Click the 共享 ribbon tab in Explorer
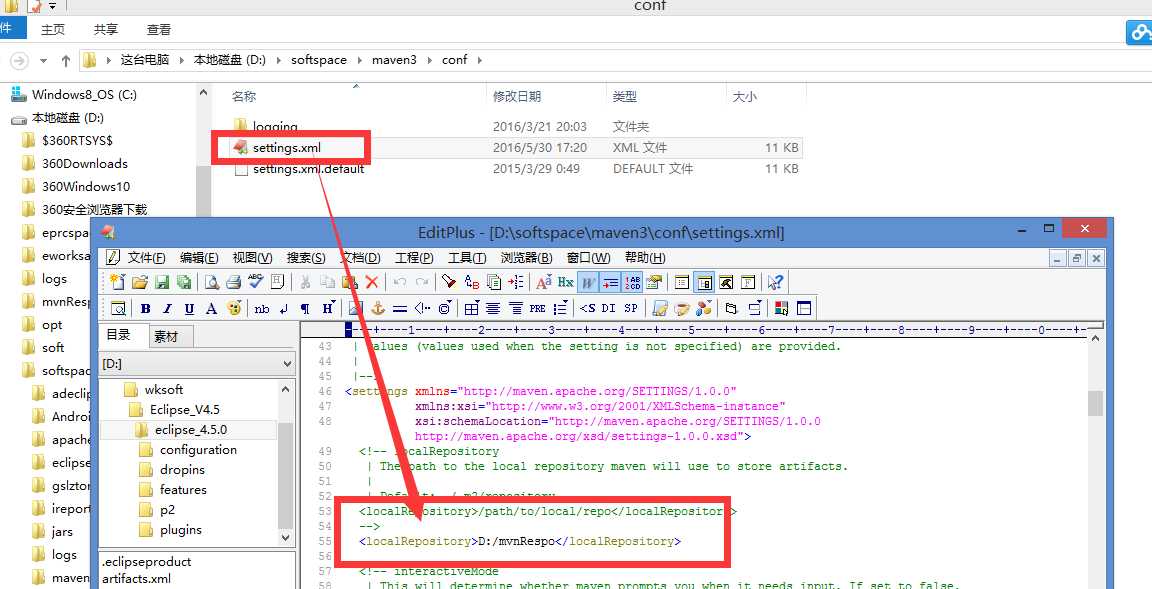This screenshot has width=1152, height=589. (106, 29)
